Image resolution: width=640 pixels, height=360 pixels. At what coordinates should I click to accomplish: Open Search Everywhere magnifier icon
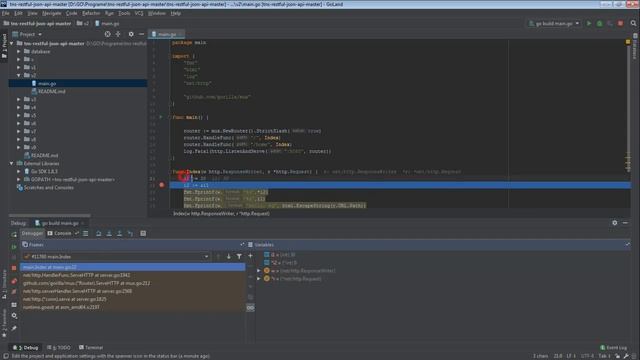tap(633, 24)
